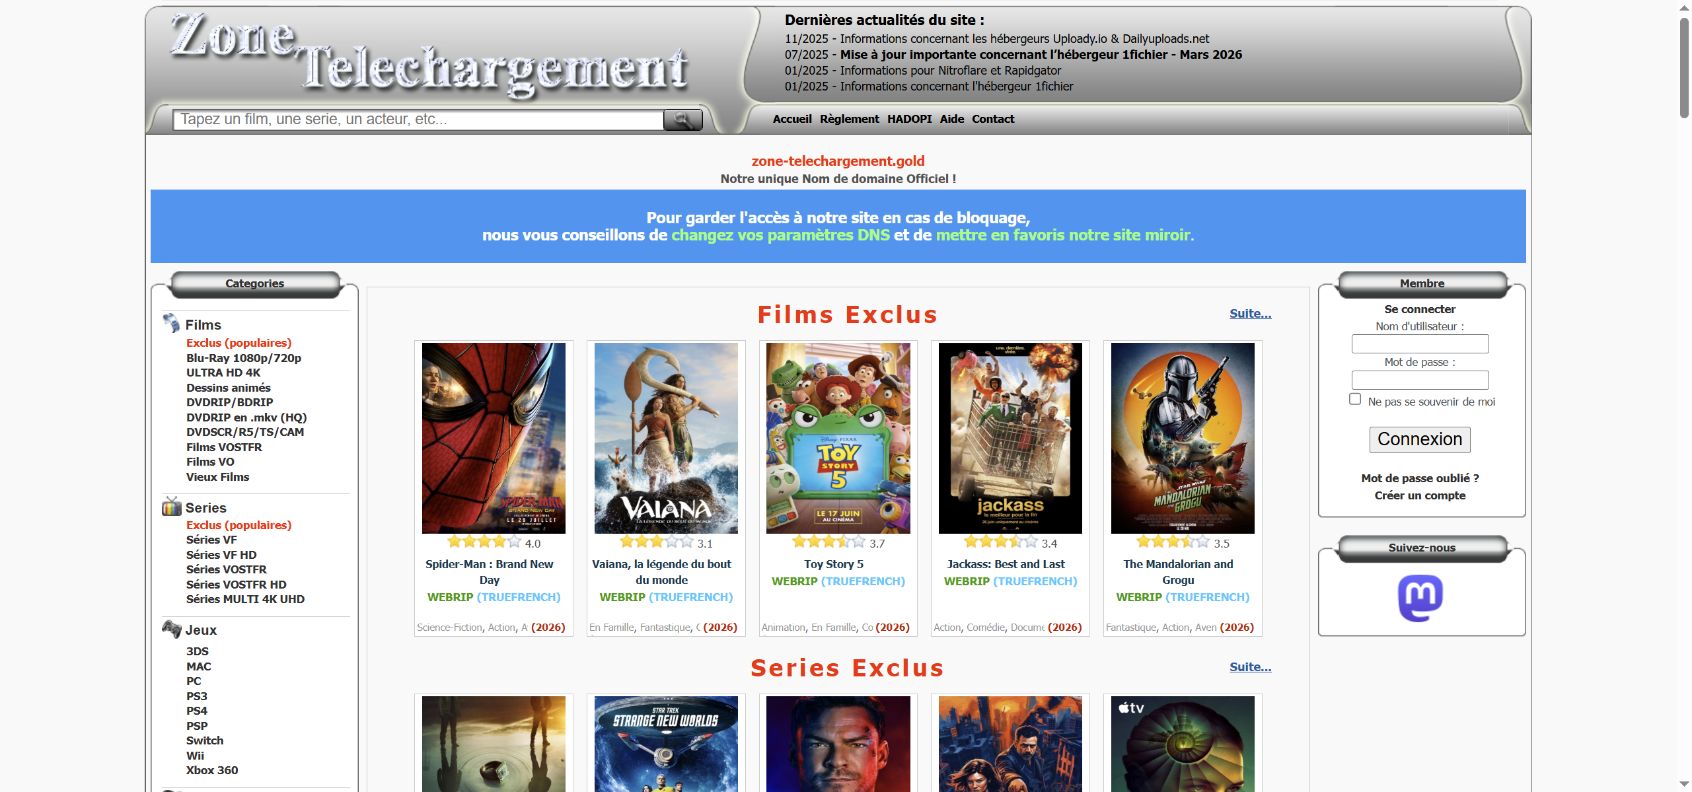Open the 1fichier Mars 2026 update news

pyautogui.click(x=1041, y=55)
